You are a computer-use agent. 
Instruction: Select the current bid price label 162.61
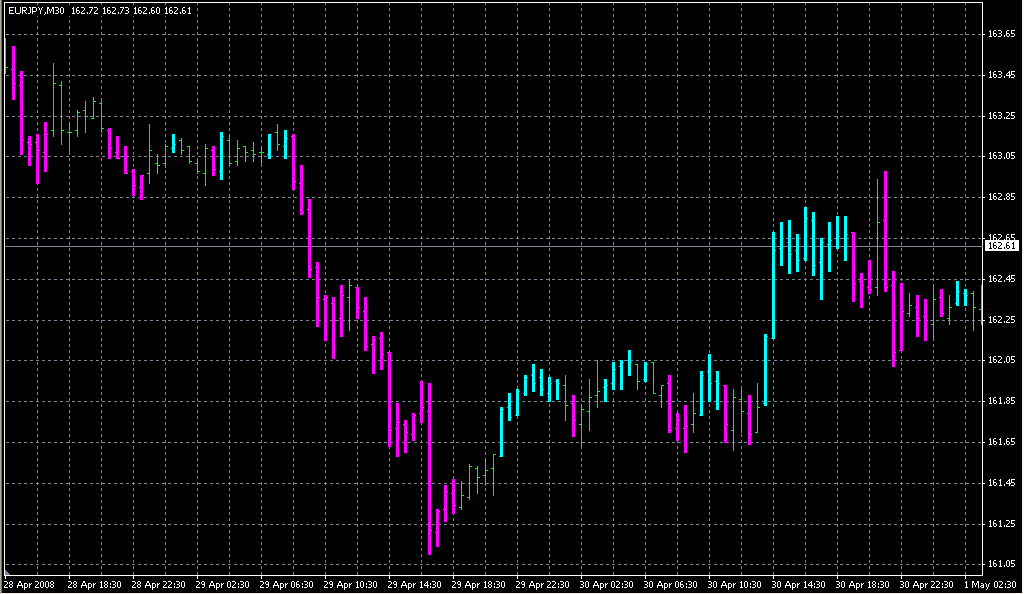pos(1000,248)
